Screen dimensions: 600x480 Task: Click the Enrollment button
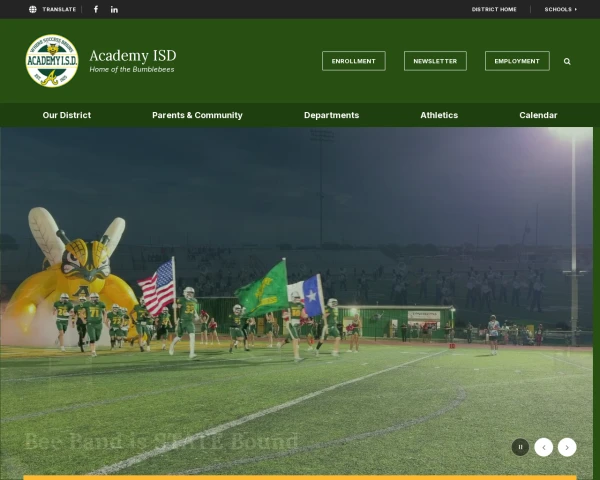tap(354, 61)
